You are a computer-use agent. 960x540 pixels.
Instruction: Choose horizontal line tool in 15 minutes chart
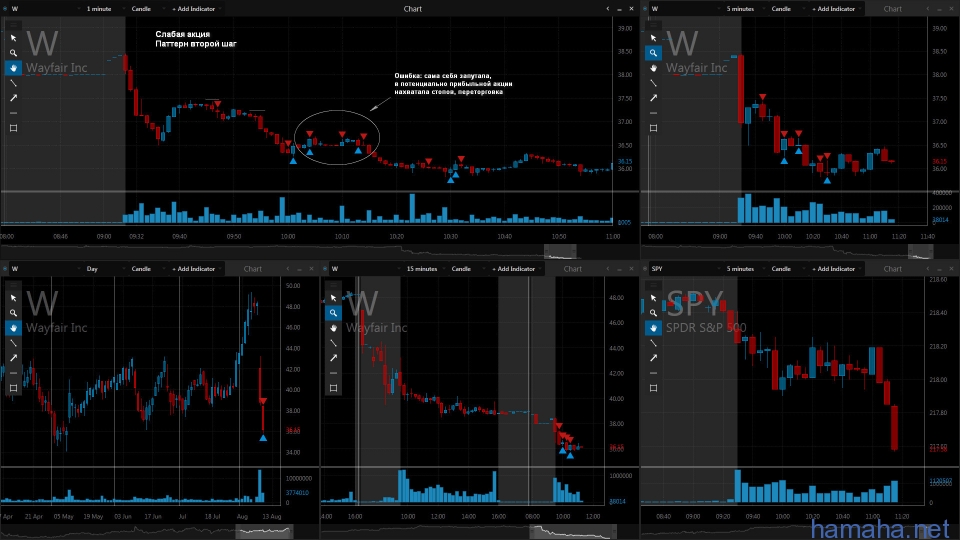click(x=333, y=373)
